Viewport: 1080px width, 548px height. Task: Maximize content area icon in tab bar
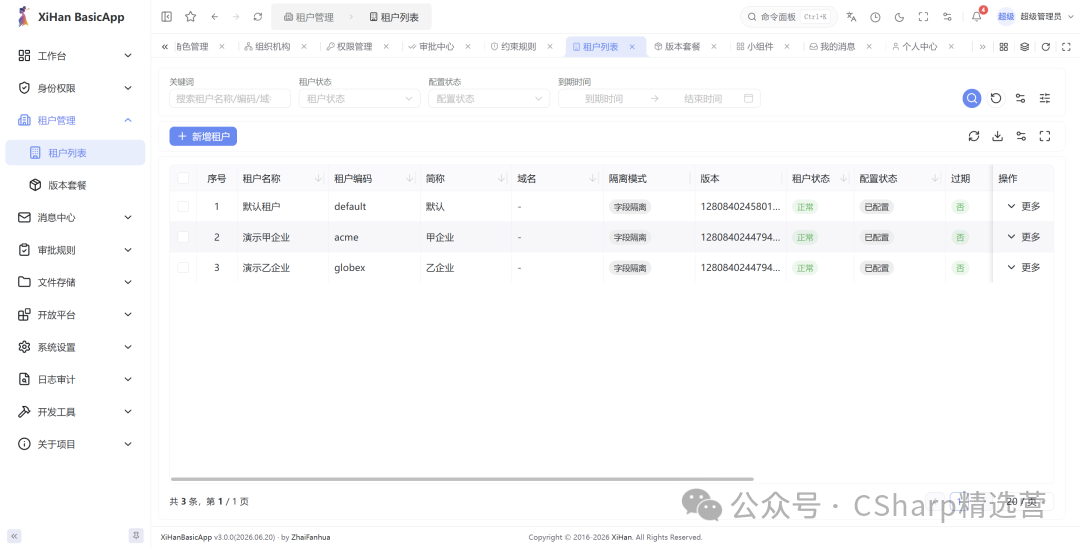click(1066, 47)
